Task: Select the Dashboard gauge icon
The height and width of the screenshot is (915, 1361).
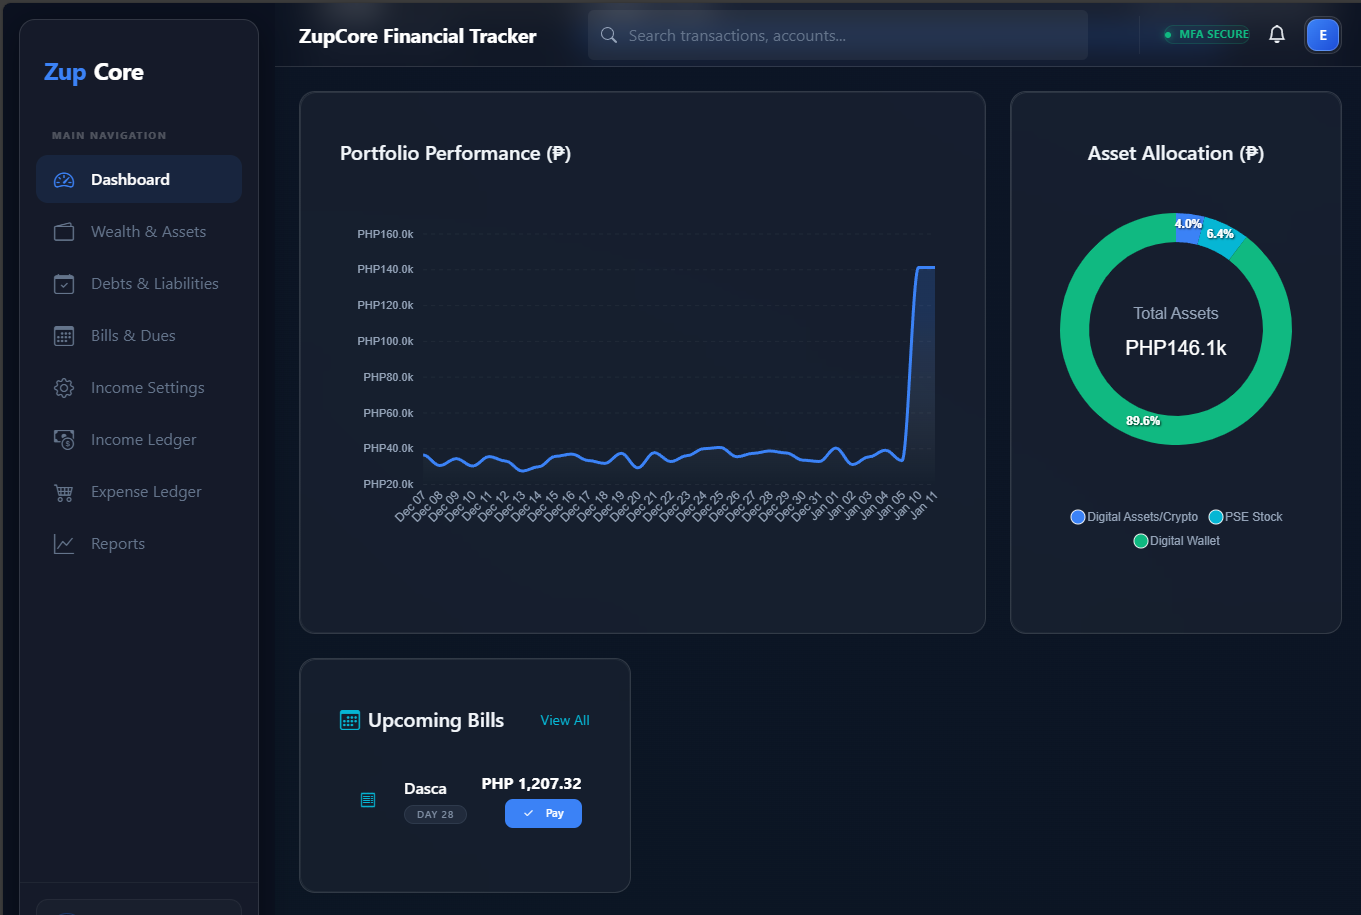Action: [63, 179]
